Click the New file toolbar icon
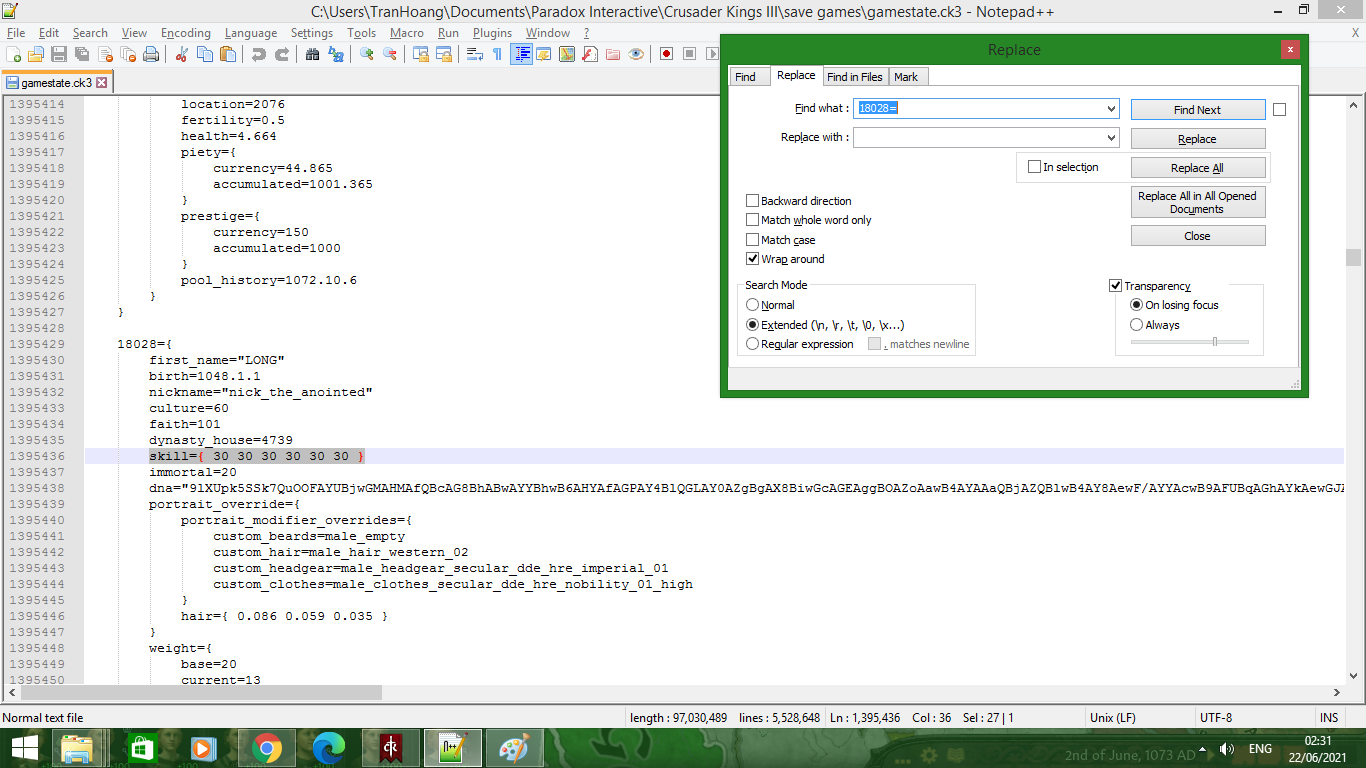1366x768 pixels. 14,54
